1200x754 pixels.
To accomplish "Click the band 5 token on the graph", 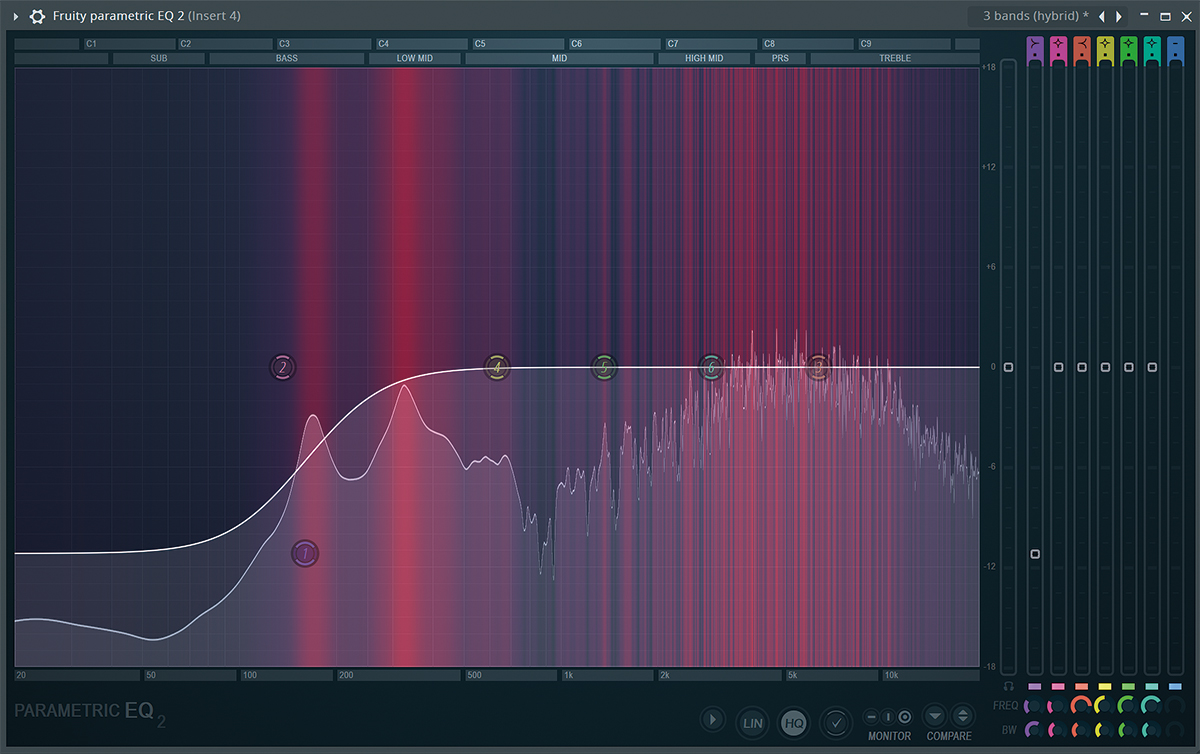I will [604, 368].
